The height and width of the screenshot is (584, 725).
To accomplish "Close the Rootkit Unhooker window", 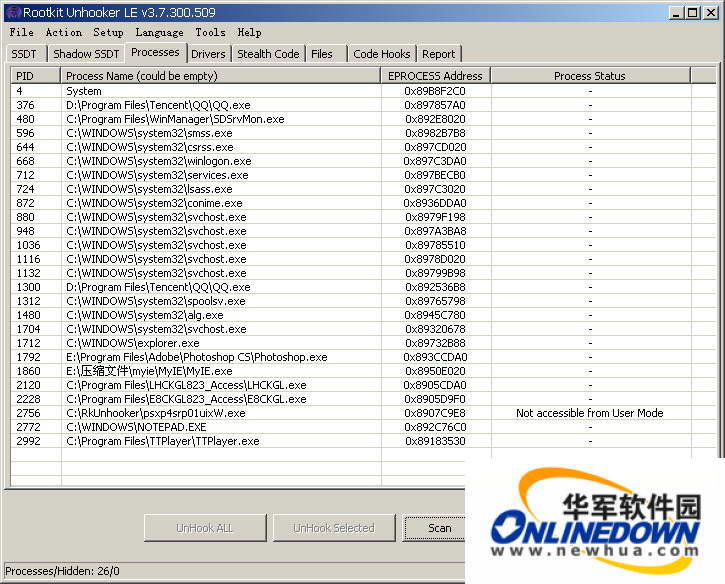I will [x=711, y=13].
